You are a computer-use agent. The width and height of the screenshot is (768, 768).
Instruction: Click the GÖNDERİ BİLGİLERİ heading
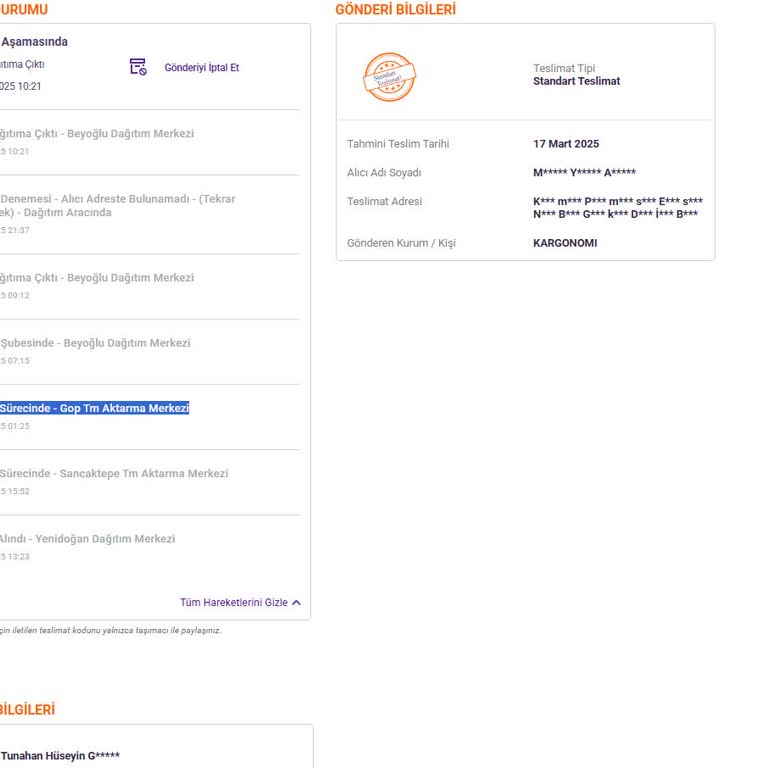click(x=396, y=9)
